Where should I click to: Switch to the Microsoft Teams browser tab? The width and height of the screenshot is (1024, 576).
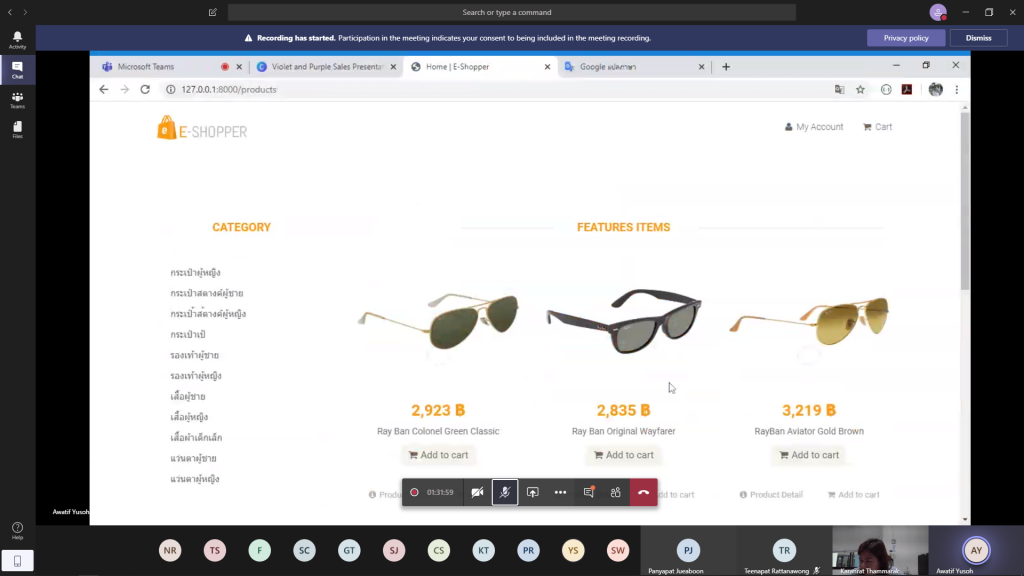point(160,67)
